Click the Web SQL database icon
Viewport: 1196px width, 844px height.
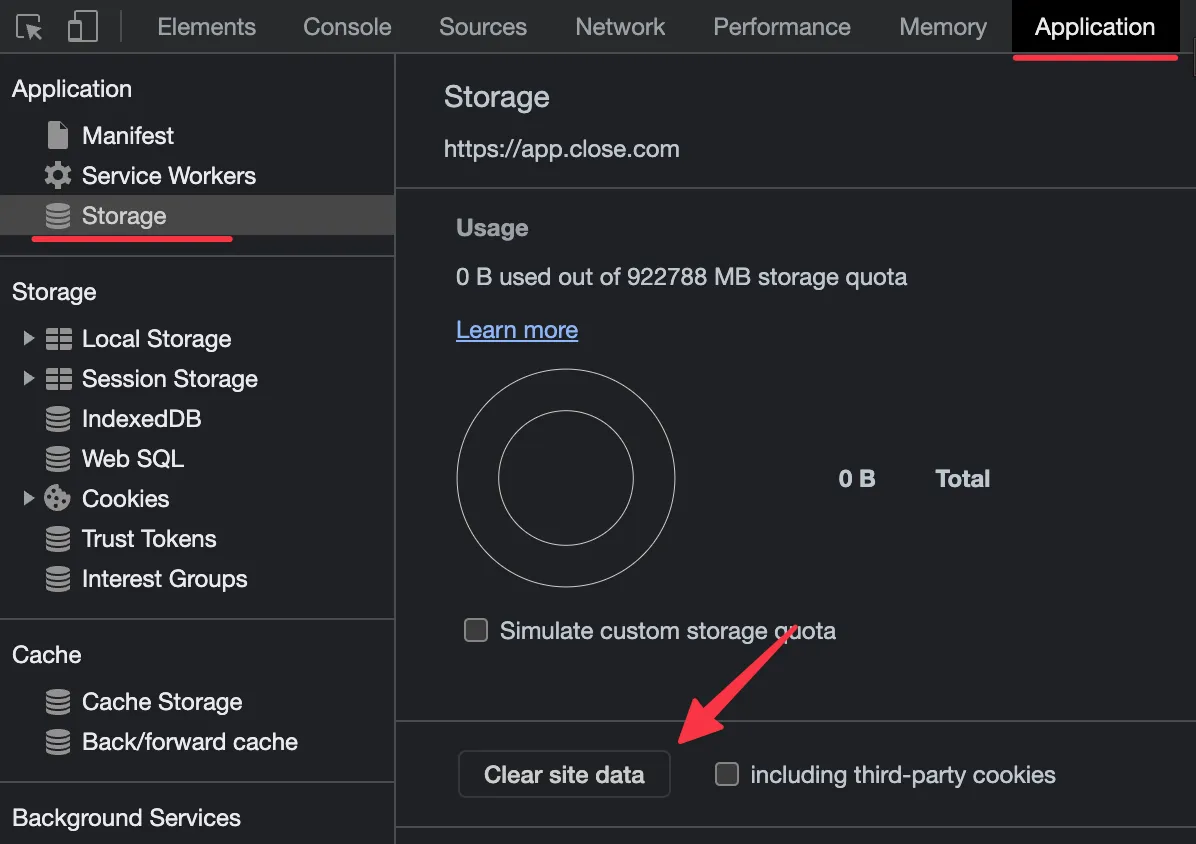click(58, 458)
